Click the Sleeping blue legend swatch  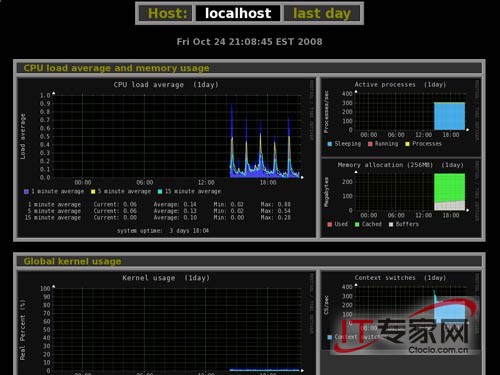pos(330,144)
